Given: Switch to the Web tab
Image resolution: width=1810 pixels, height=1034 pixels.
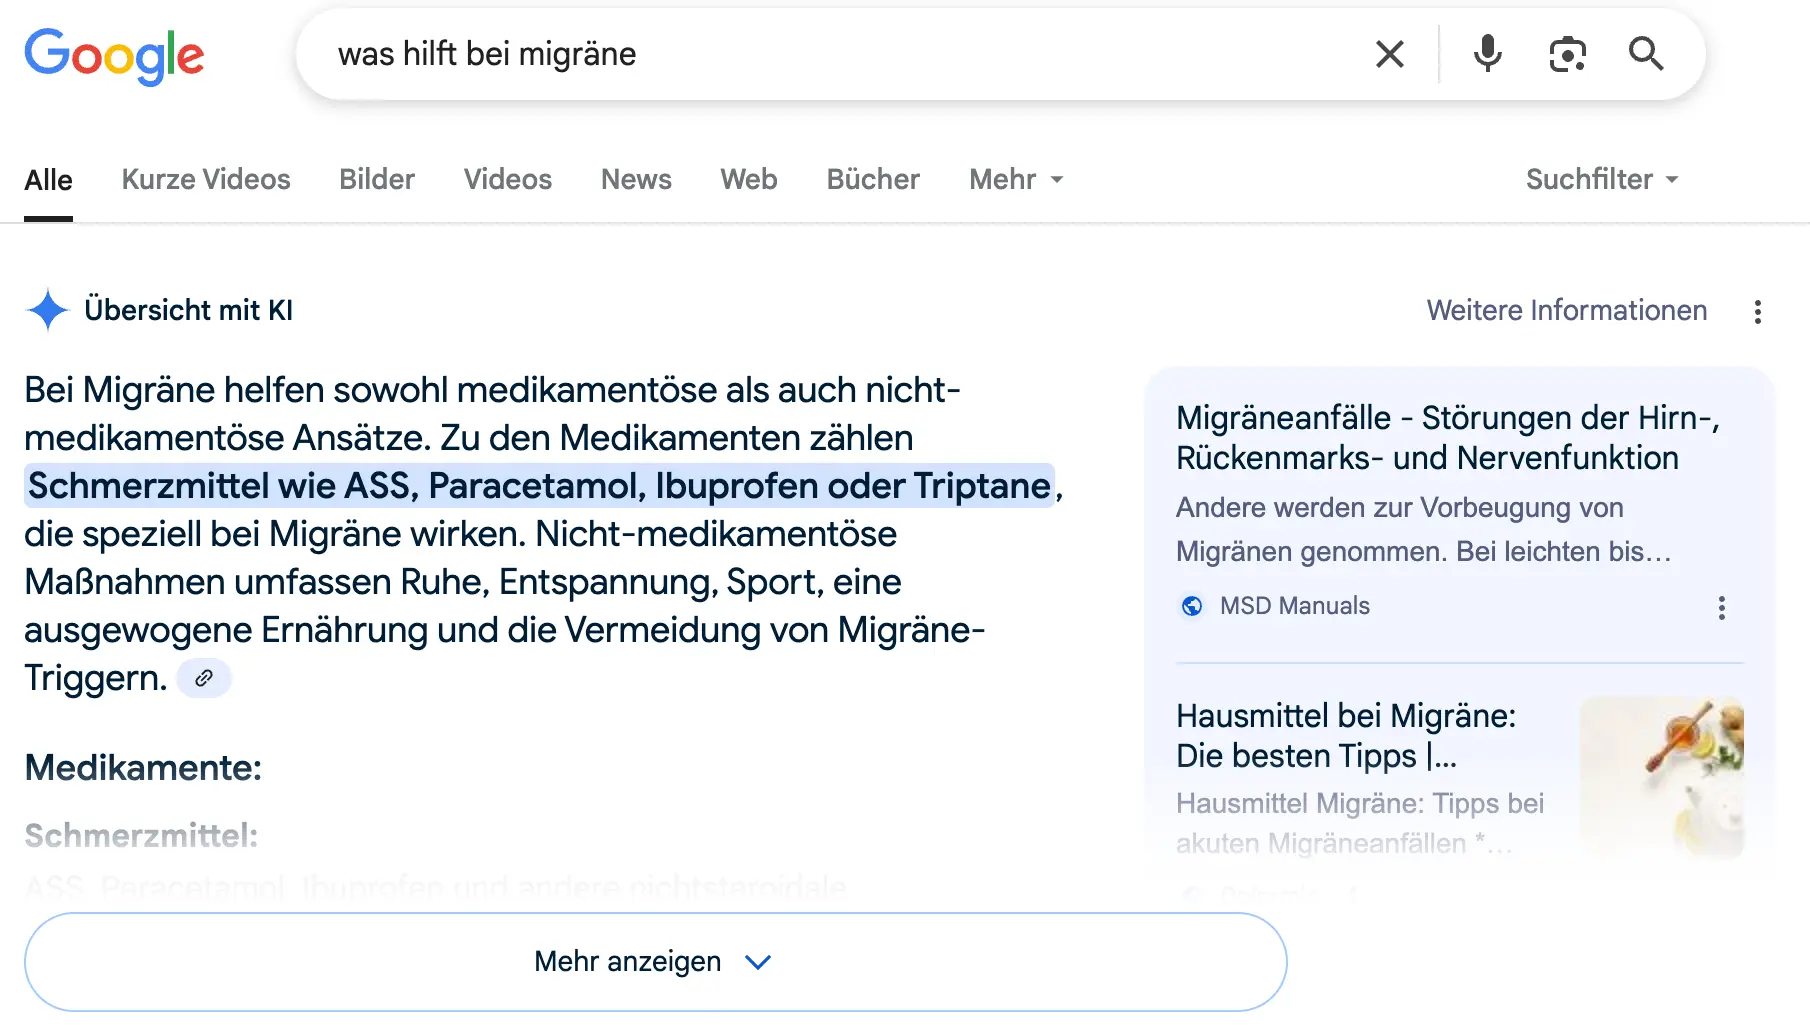Looking at the screenshot, I should point(749,180).
